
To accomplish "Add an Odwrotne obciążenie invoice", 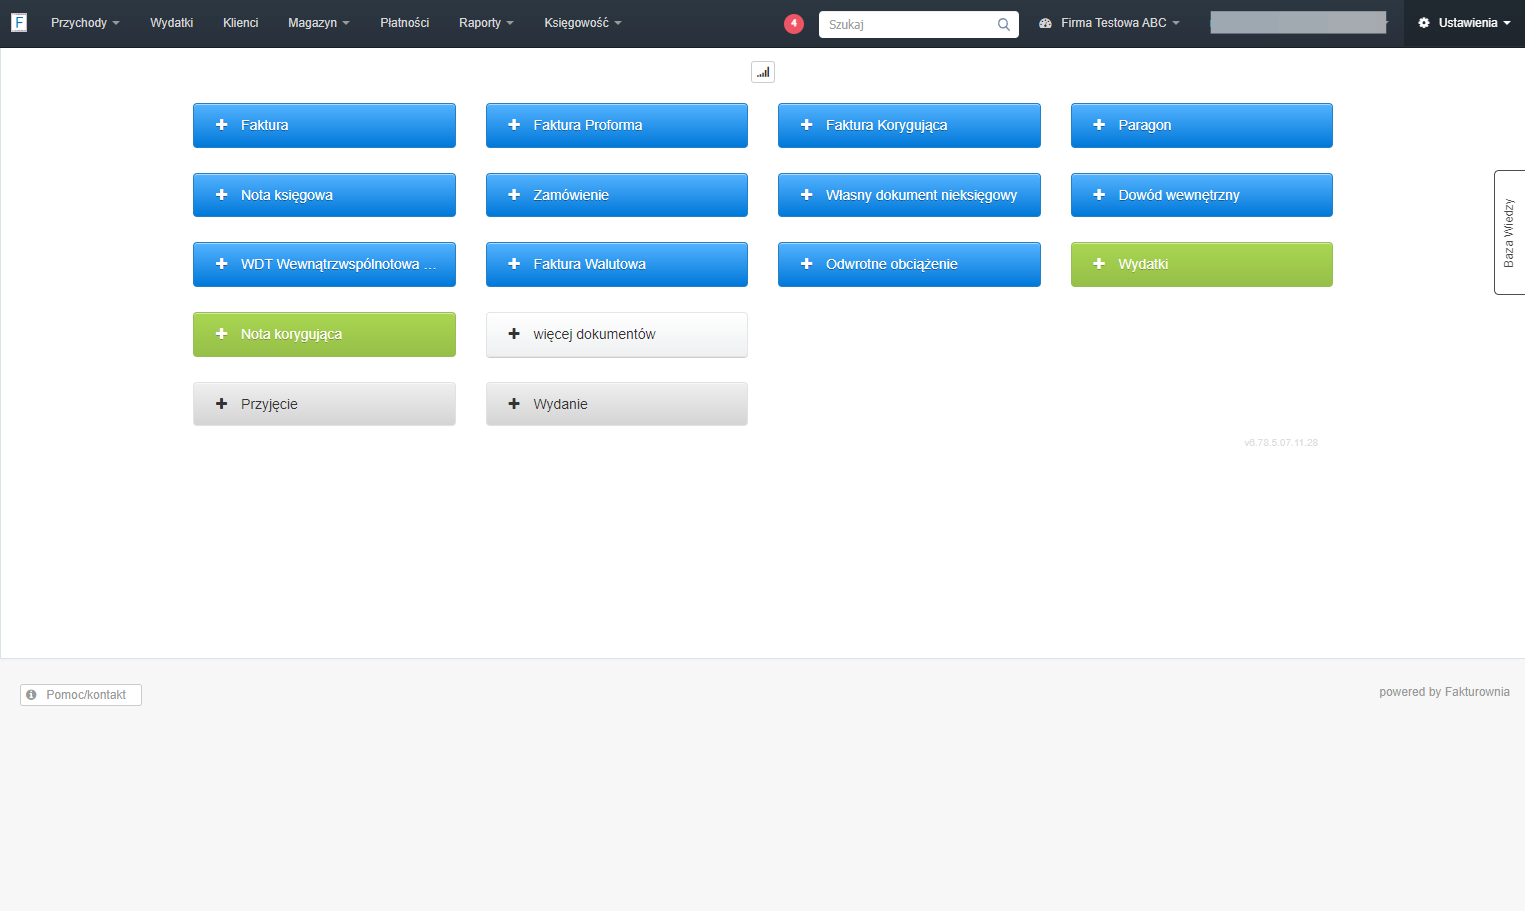I will pyautogui.click(x=909, y=264).
